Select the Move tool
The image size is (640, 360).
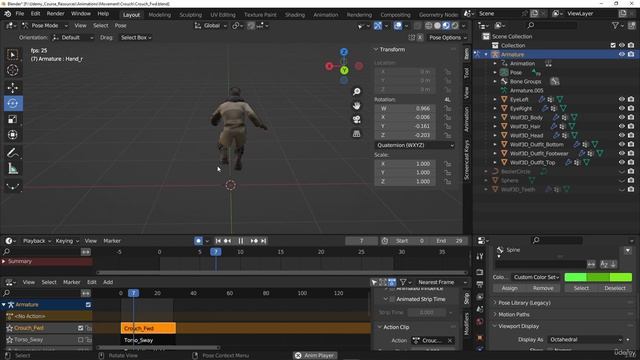tap(13, 87)
